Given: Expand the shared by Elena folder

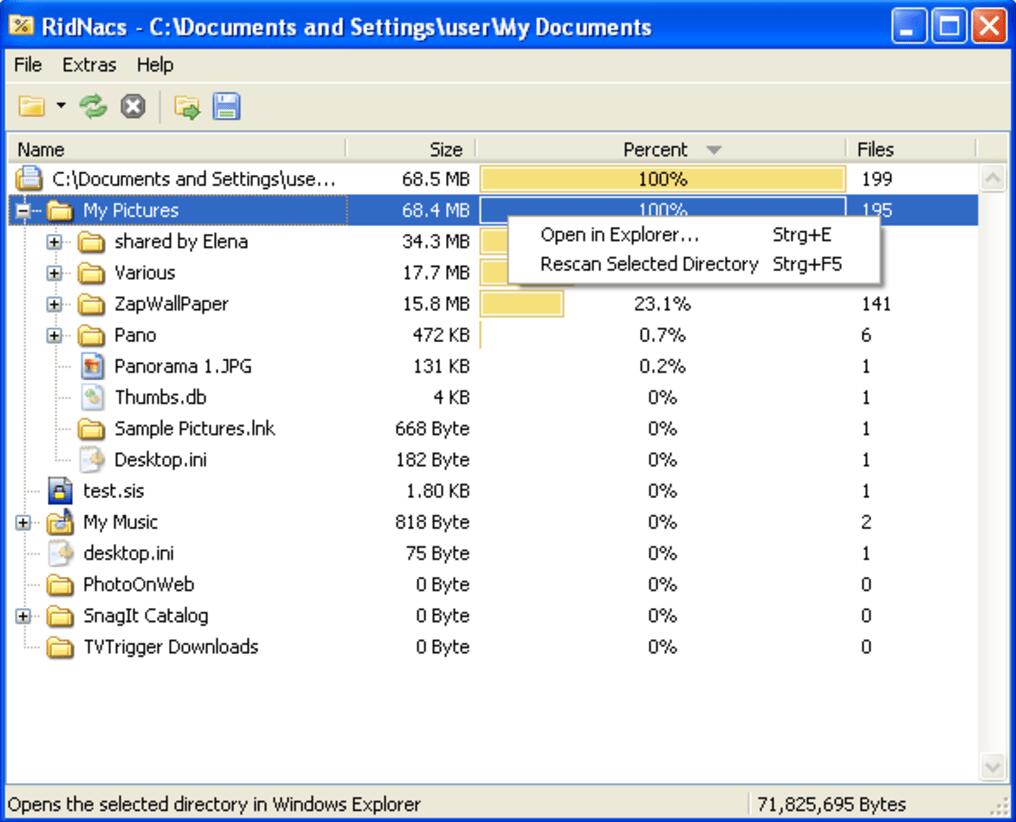Looking at the screenshot, I should point(54,242).
